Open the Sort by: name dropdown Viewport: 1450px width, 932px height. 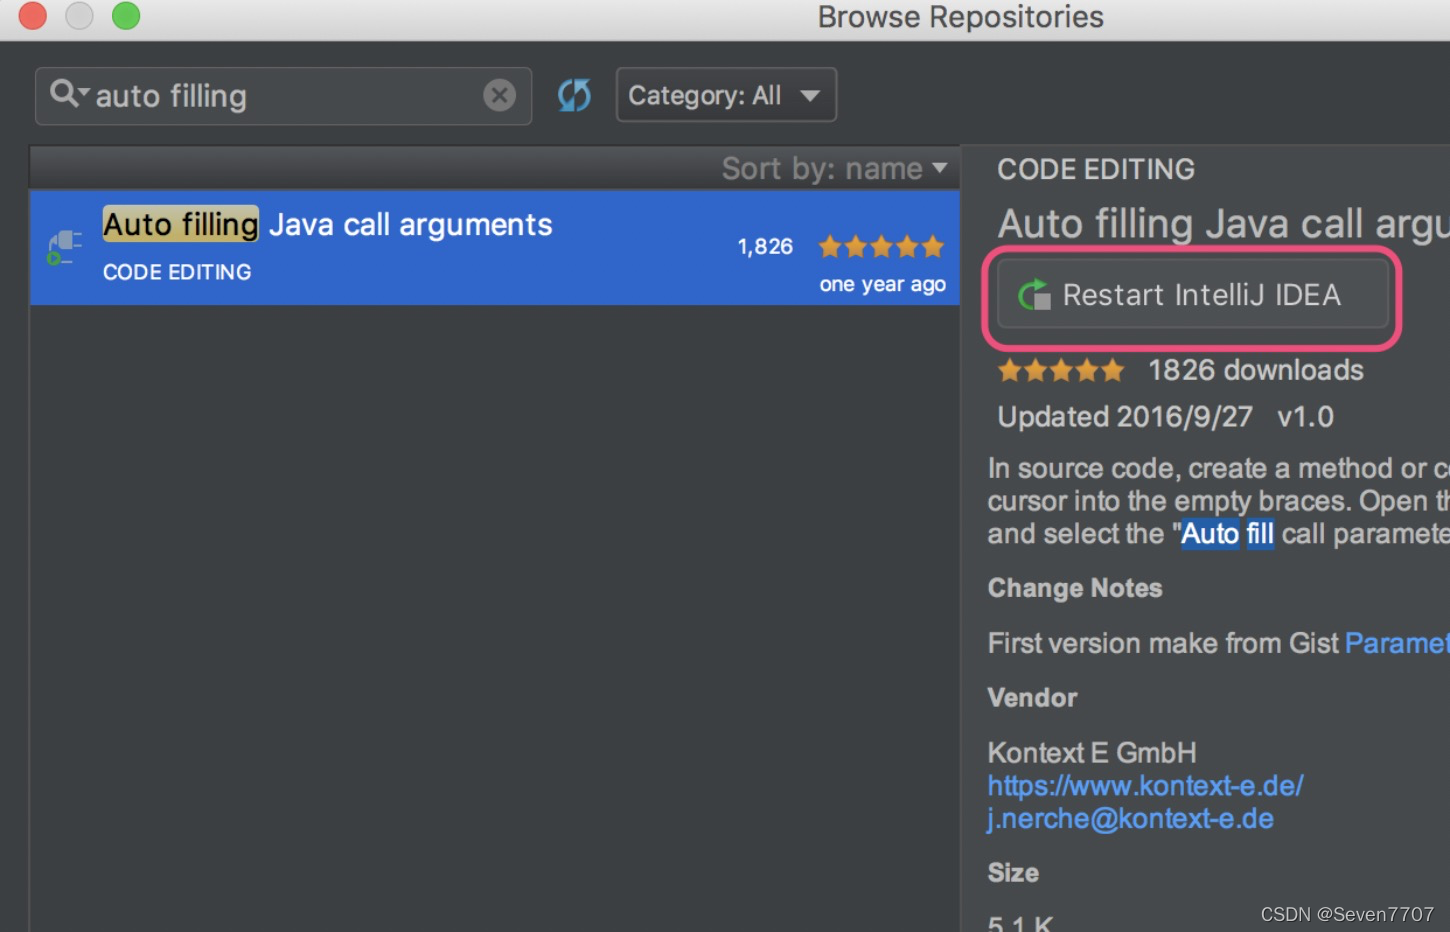(x=836, y=168)
